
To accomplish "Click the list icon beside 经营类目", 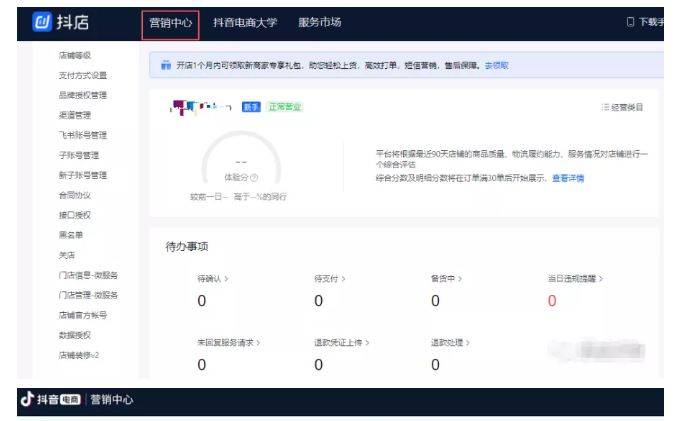I will point(605,107).
